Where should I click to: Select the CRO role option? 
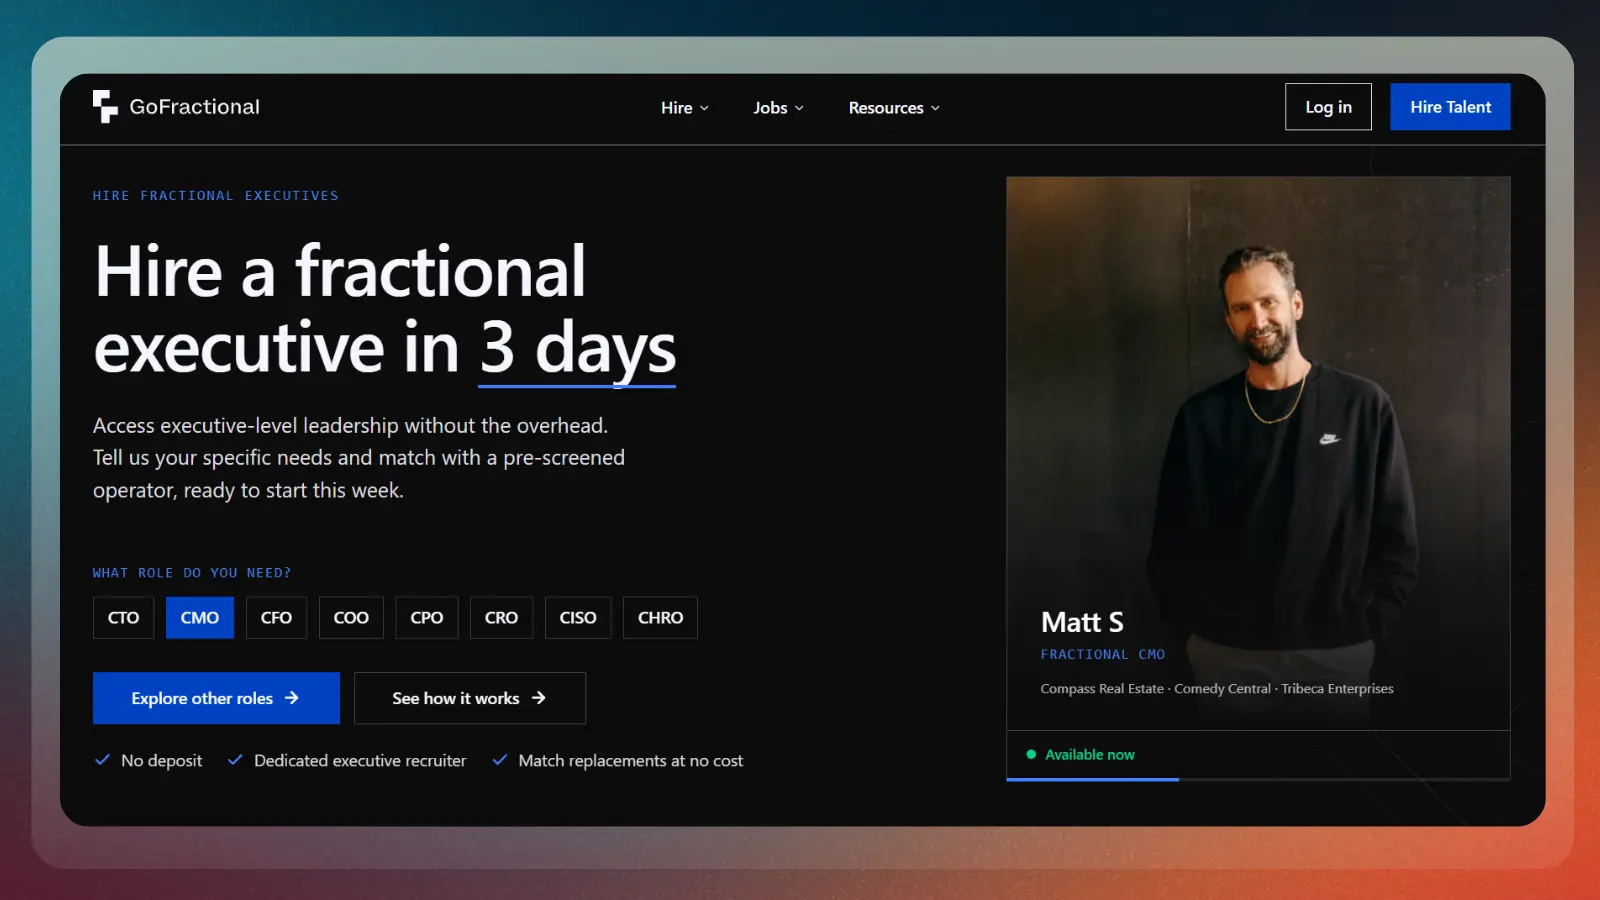[501, 618]
